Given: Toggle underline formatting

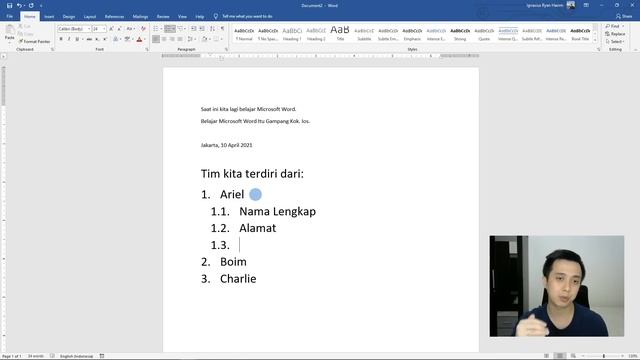Looking at the screenshot, I should 77,39.
